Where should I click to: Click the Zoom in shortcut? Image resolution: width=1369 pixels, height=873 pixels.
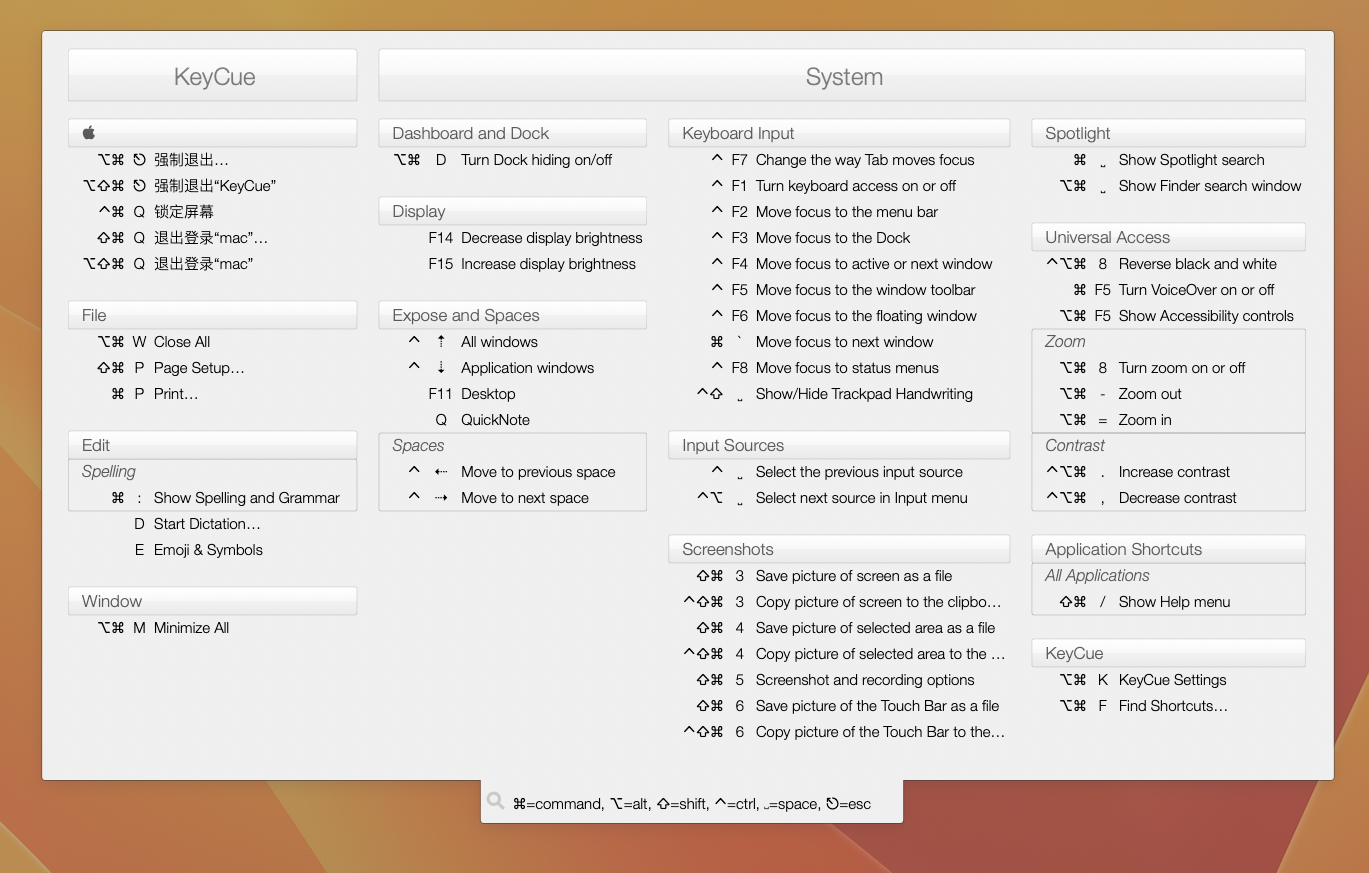(x=1168, y=420)
